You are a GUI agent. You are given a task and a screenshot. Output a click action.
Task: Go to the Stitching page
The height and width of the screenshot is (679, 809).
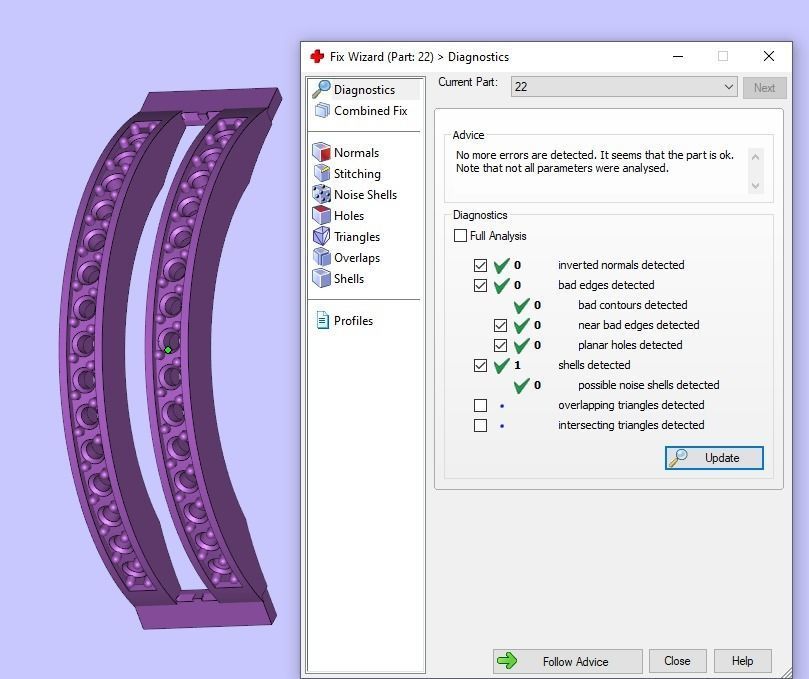(x=357, y=174)
